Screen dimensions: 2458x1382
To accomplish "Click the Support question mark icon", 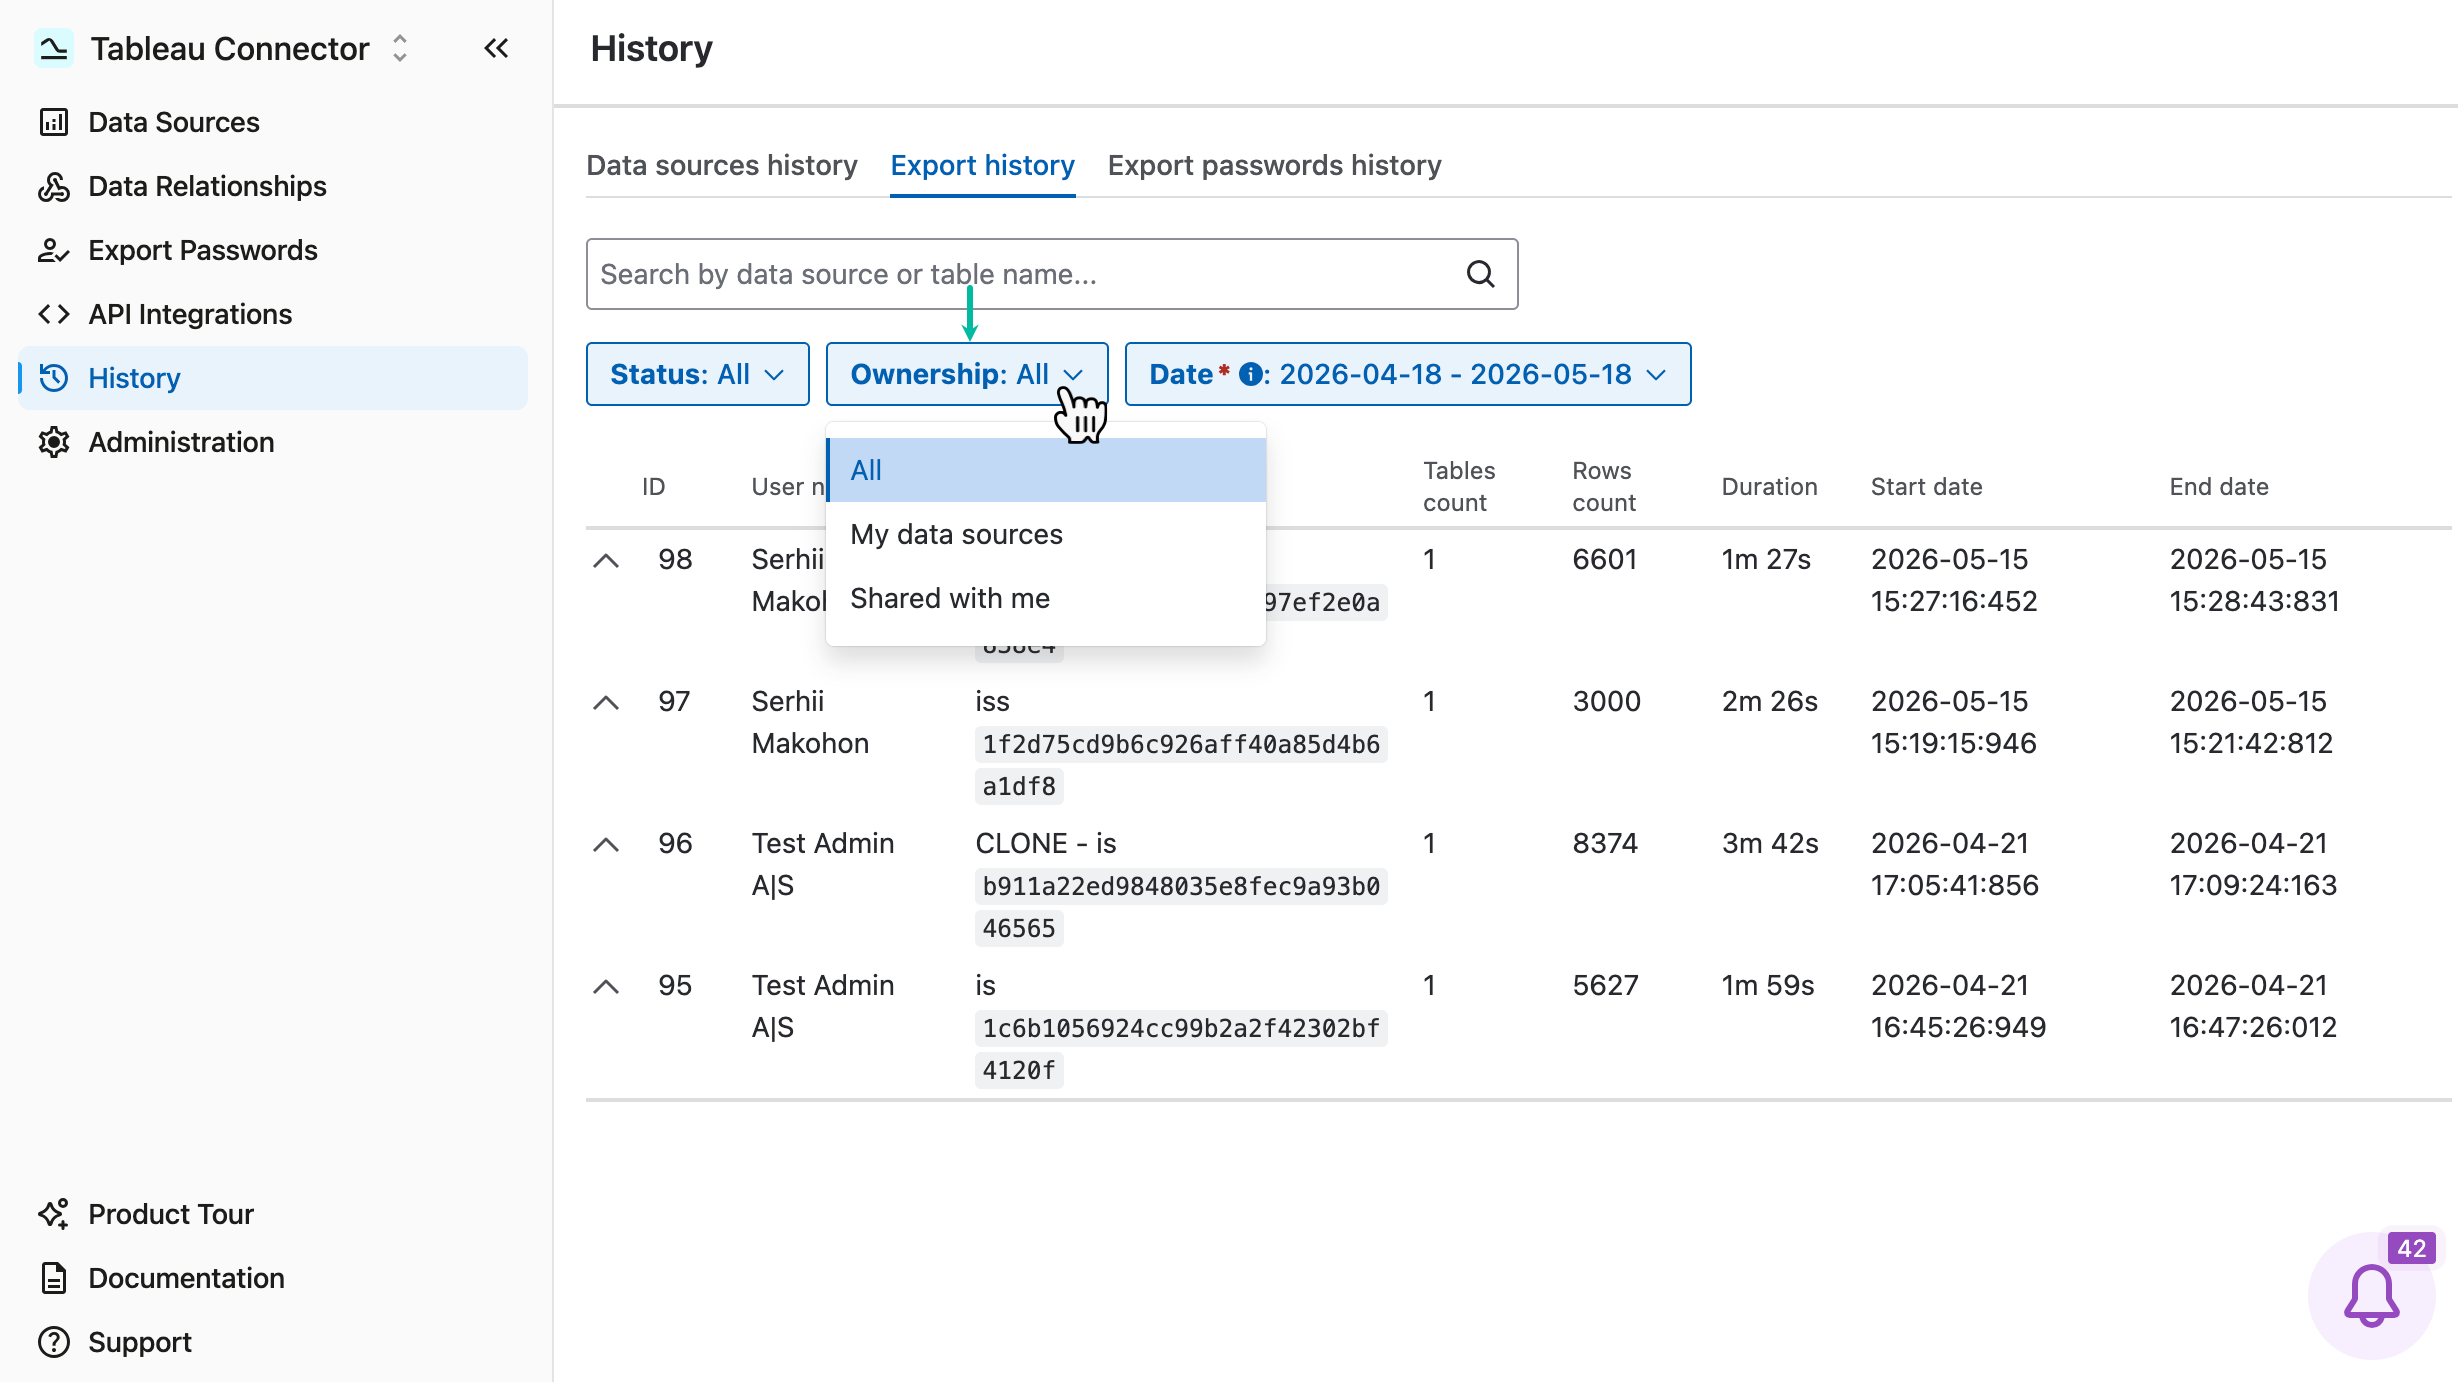I will click(53, 1342).
